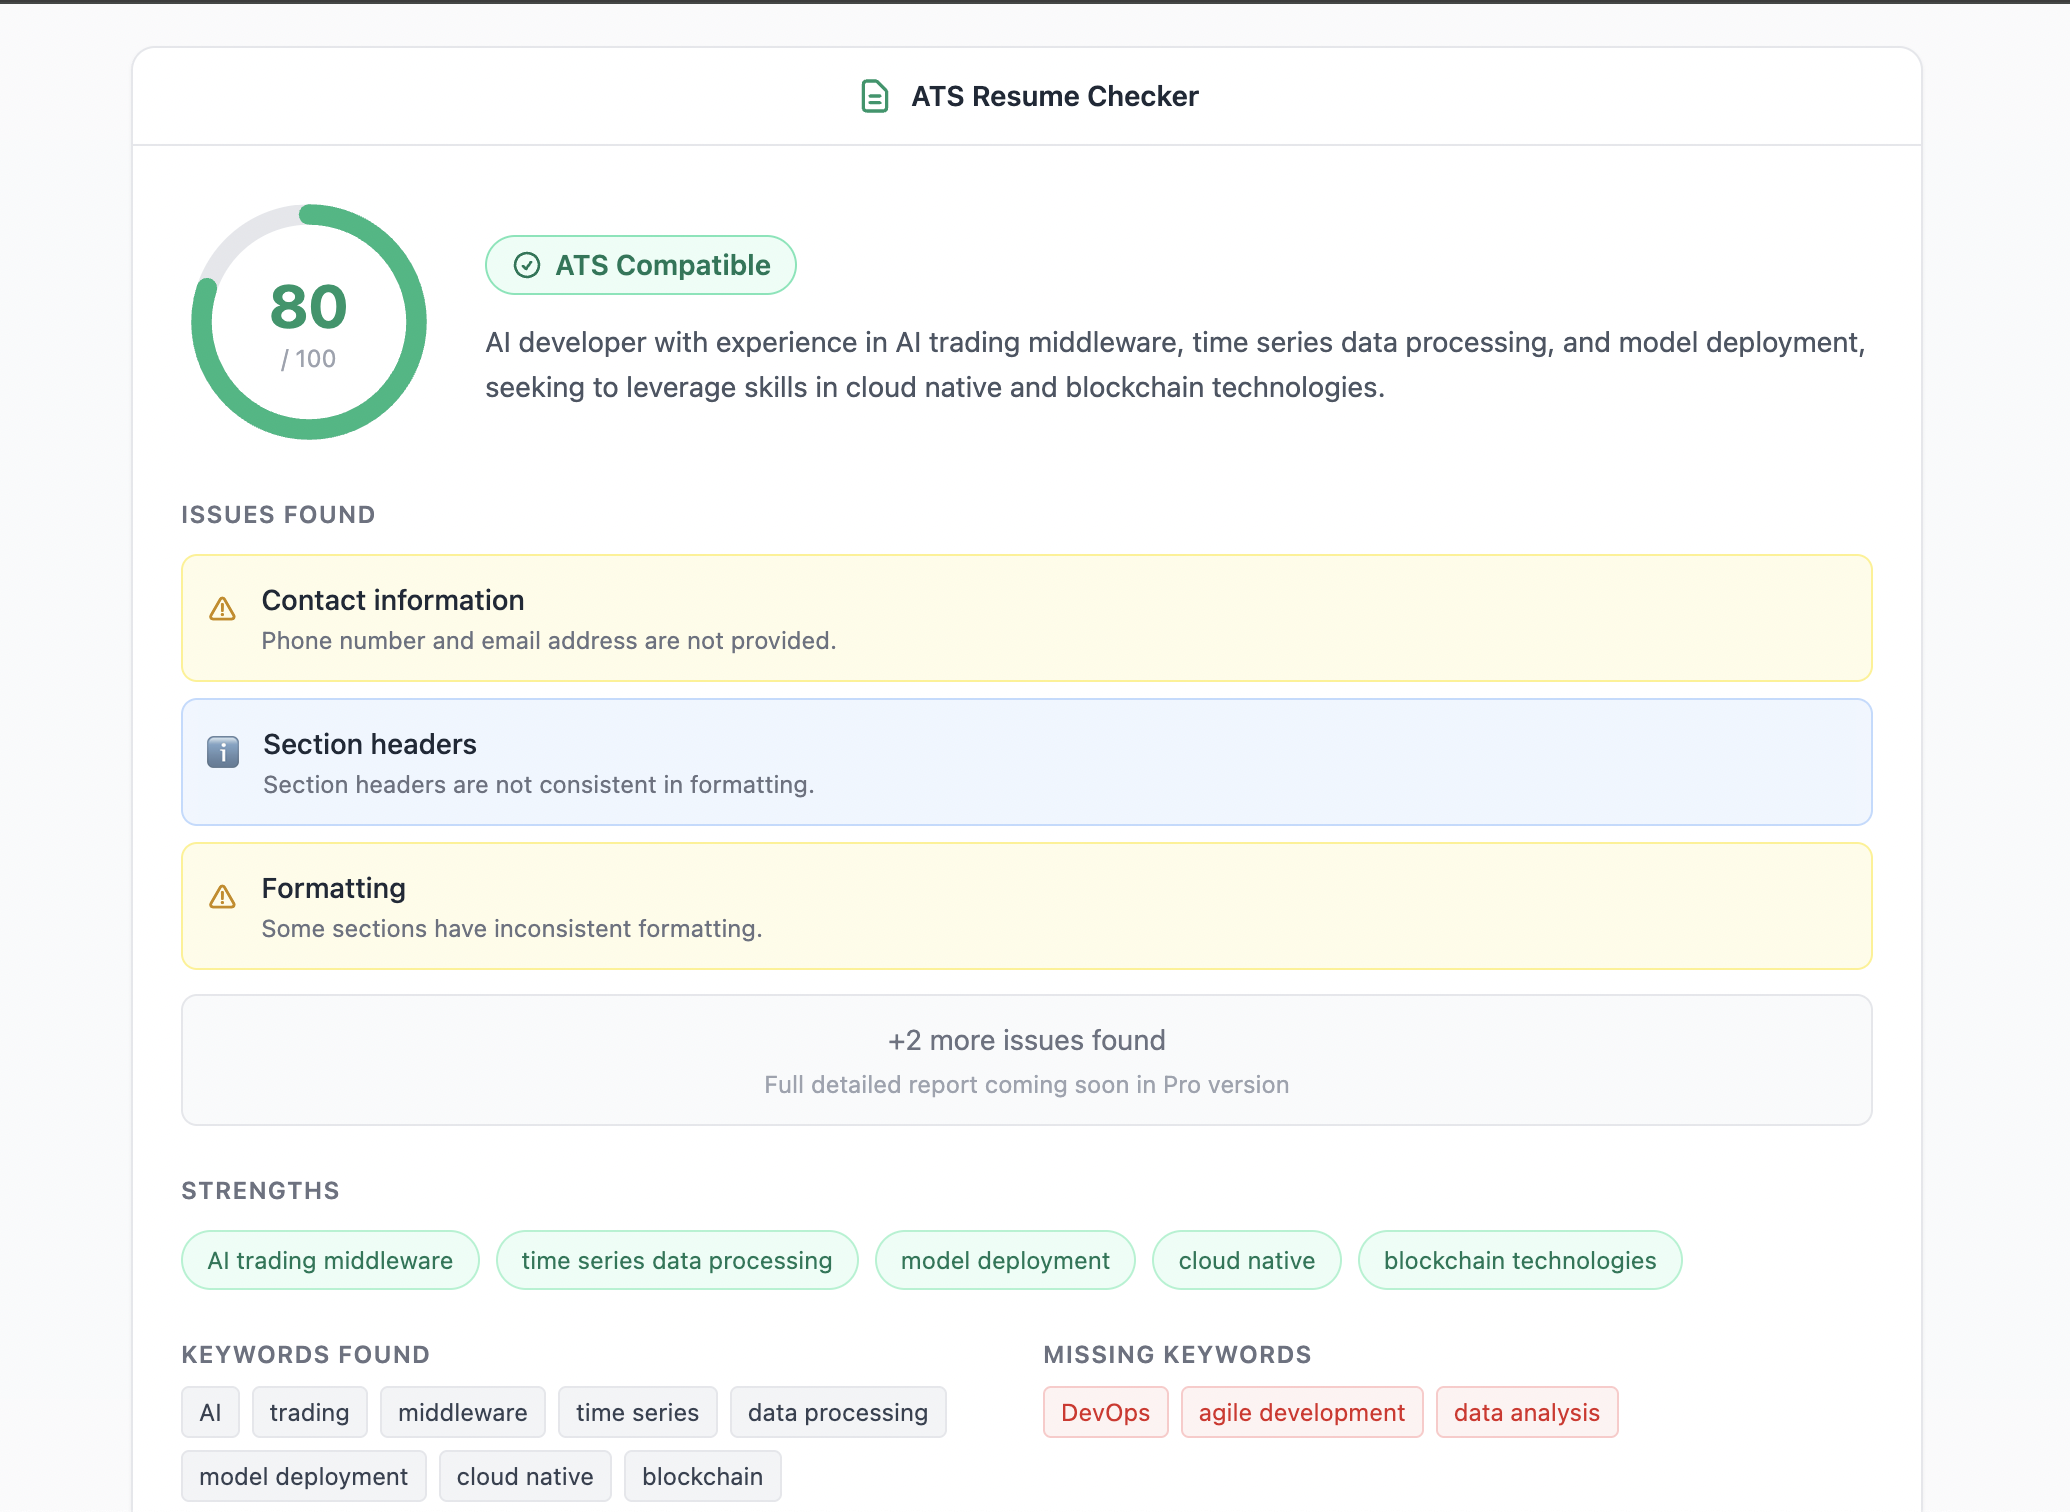
Task: Select the AI trading middleware strength chip
Action: tap(329, 1260)
